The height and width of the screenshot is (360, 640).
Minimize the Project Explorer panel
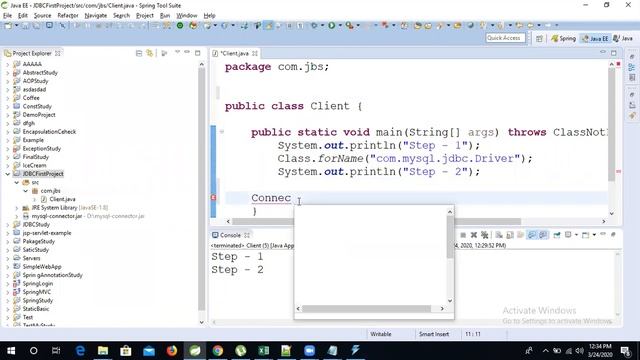coord(187,53)
